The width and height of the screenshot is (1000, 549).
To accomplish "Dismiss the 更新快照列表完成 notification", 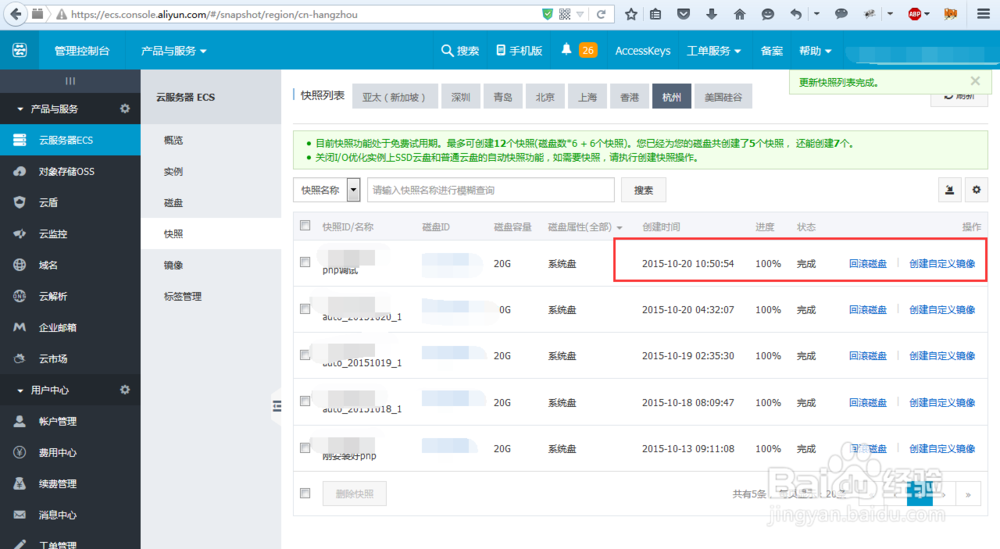I will (975, 81).
